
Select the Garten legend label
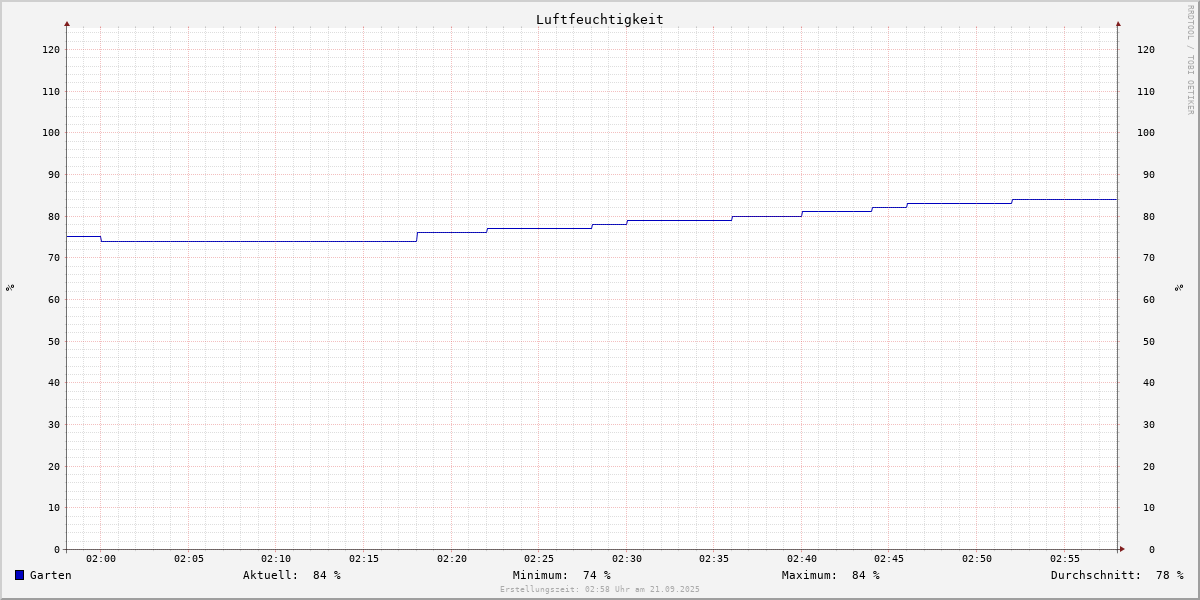point(51,575)
